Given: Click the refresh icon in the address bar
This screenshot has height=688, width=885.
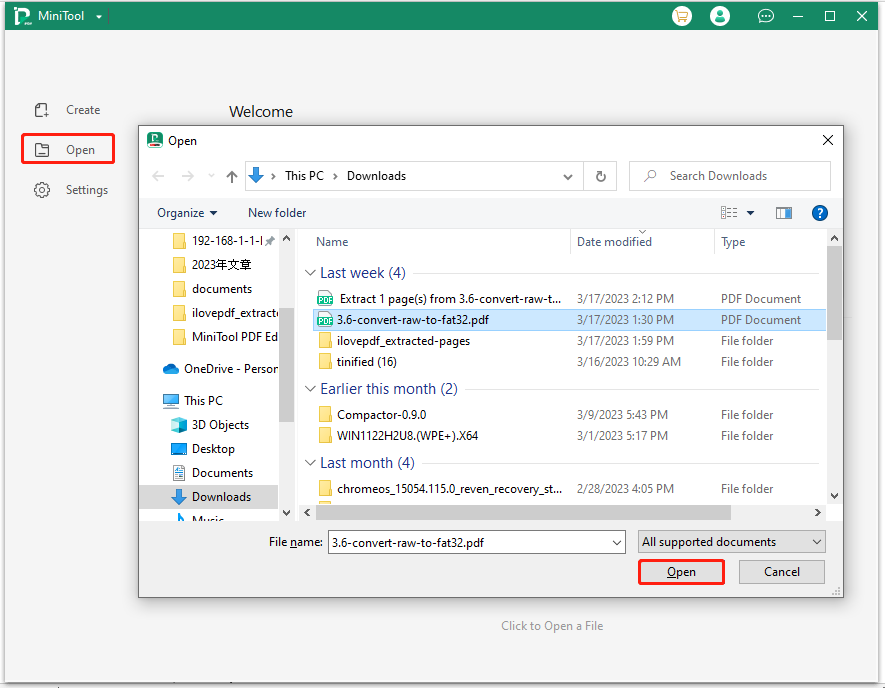Looking at the screenshot, I should (x=600, y=175).
